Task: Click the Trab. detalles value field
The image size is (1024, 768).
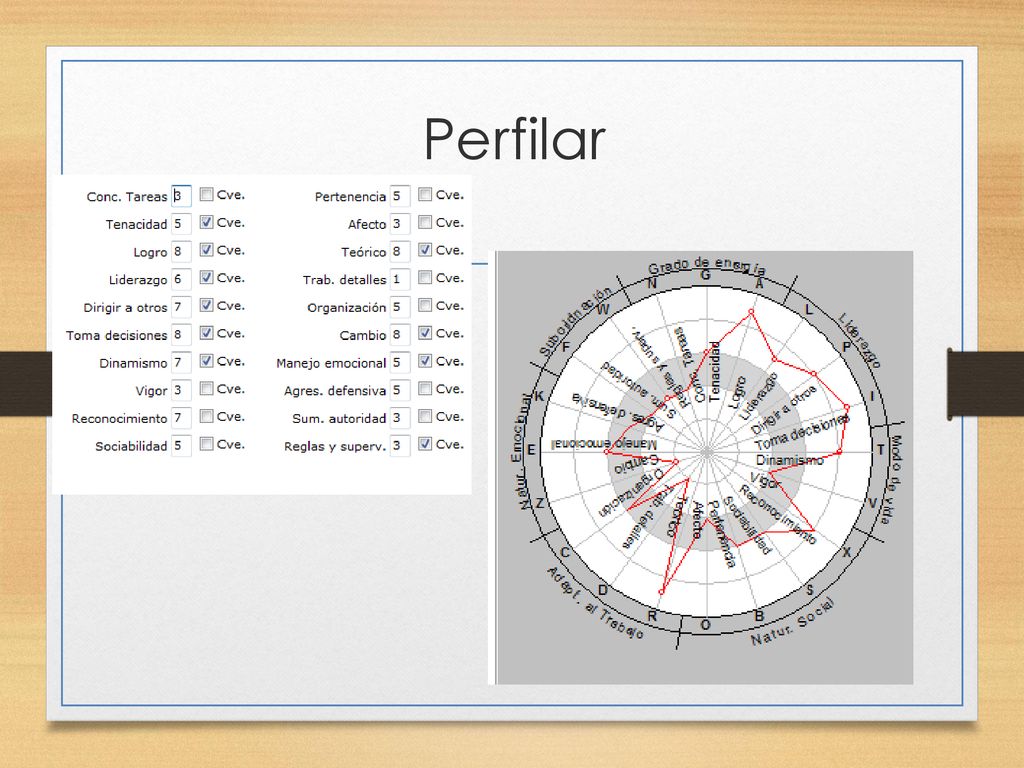Action: 400,280
